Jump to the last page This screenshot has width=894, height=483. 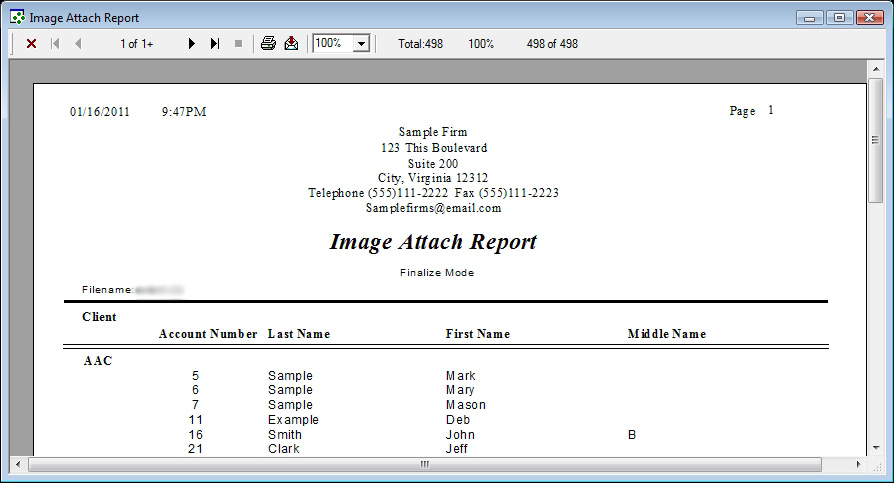point(215,44)
